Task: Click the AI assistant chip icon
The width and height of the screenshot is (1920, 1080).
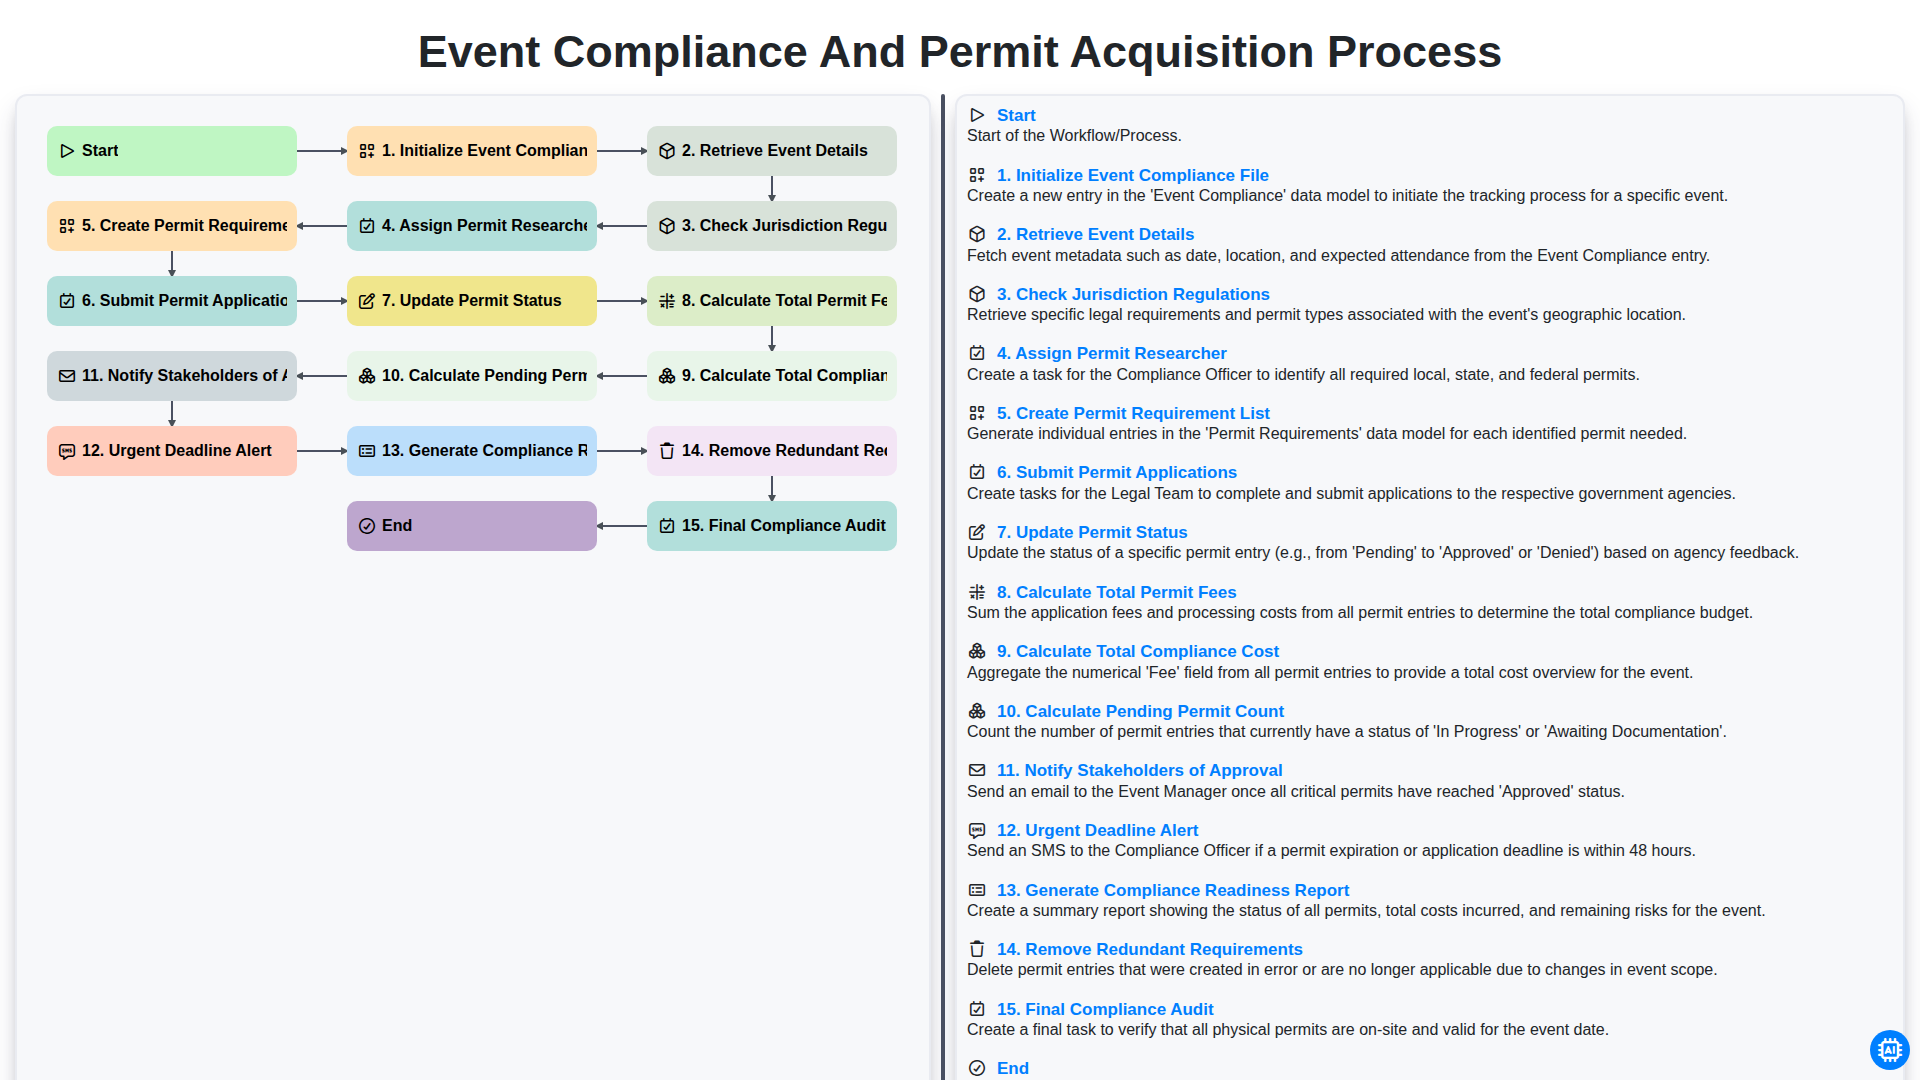Action: [x=1889, y=1049]
